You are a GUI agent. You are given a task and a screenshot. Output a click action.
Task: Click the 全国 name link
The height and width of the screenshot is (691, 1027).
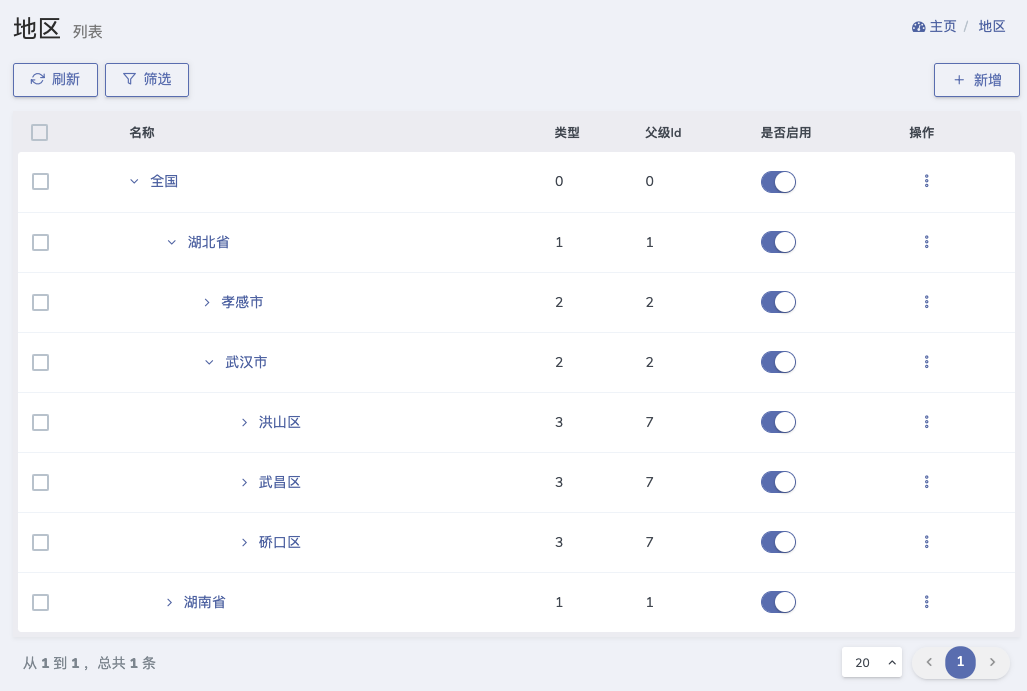click(x=164, y=181)
